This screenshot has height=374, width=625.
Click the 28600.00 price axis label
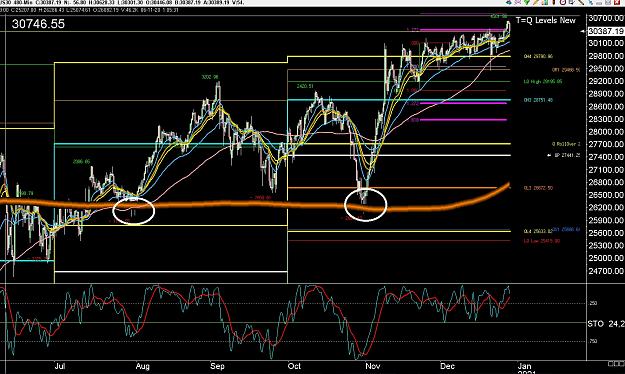606,106
